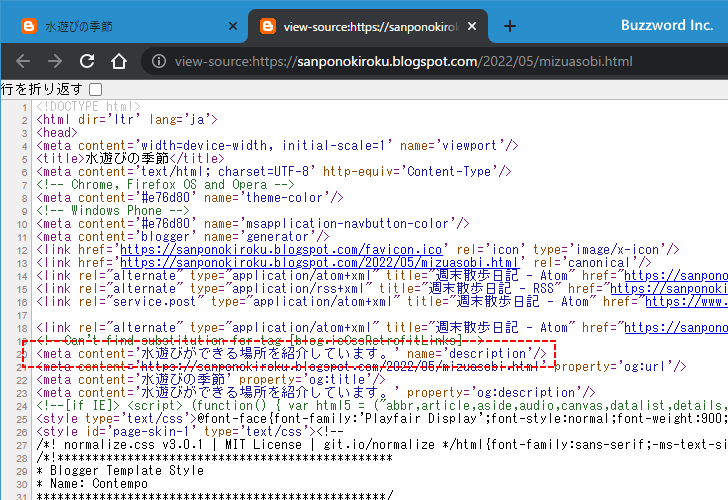Follow the service.post href link on line 16

(x=687, y=302)
